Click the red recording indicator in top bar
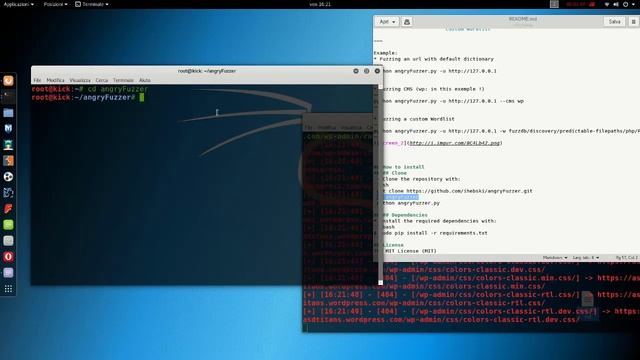The width and height of the screenshot is (640, 360). (580, 4)
